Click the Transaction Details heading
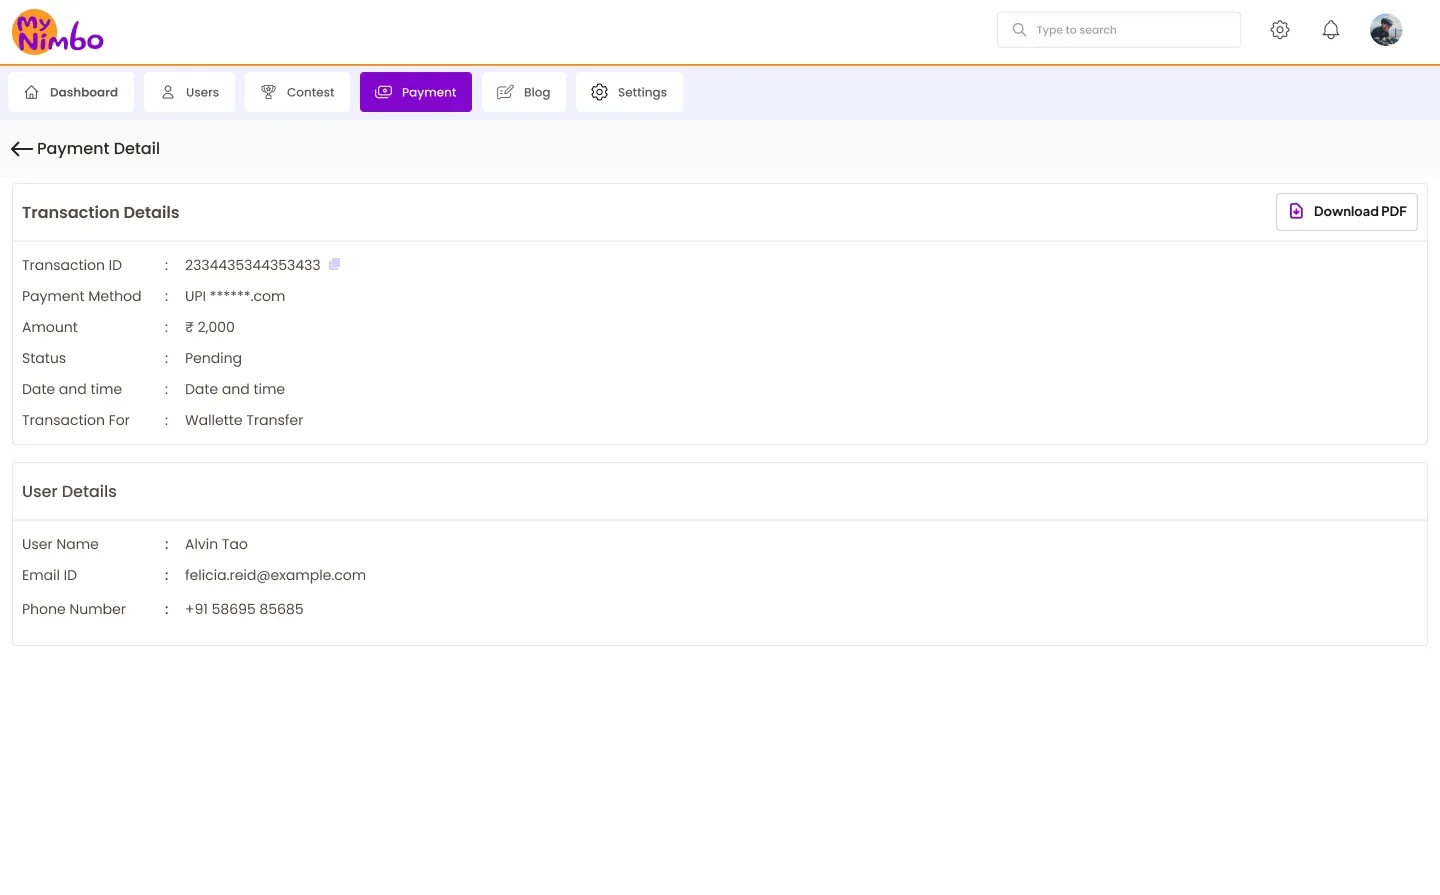The image size is (1440, 895). 101,212
